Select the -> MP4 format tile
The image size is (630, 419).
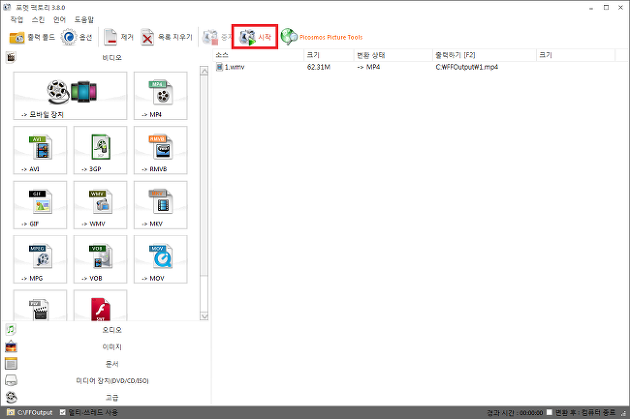161,96
